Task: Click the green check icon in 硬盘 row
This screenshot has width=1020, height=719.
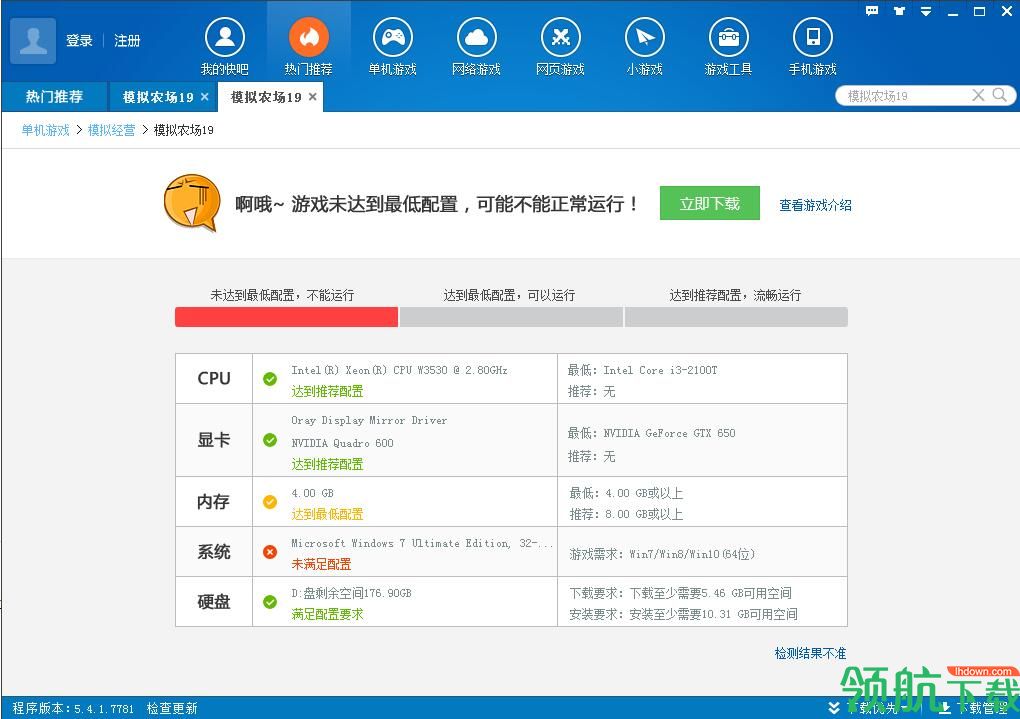Action: (270, 602)
